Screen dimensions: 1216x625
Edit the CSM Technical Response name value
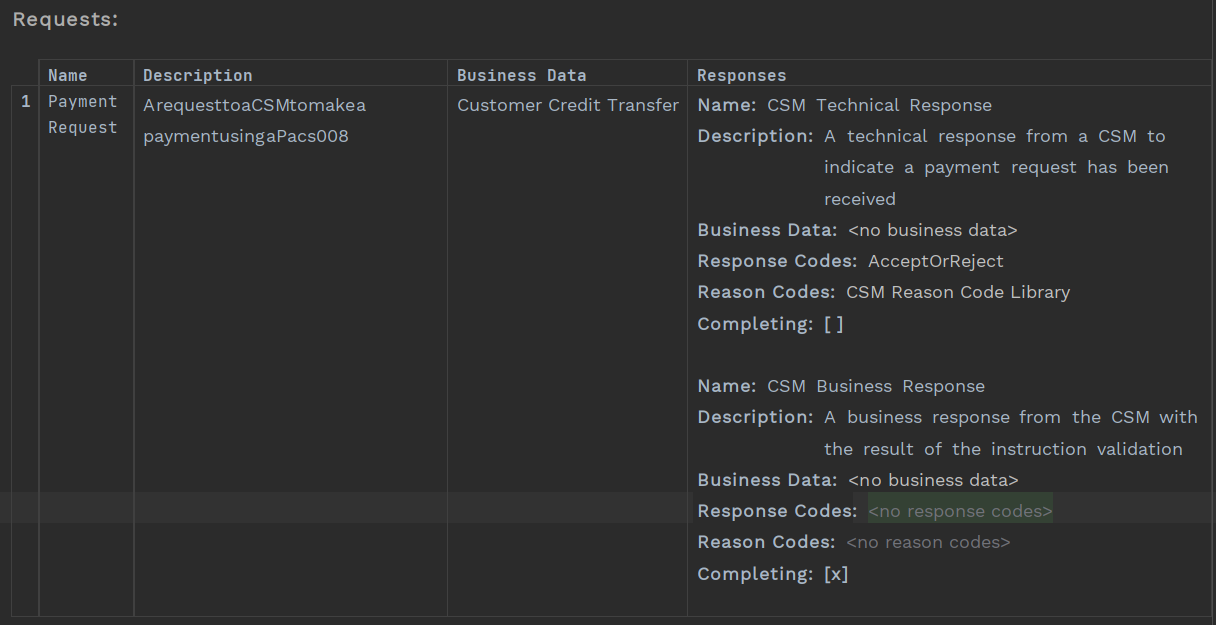(x=879, y=105)
